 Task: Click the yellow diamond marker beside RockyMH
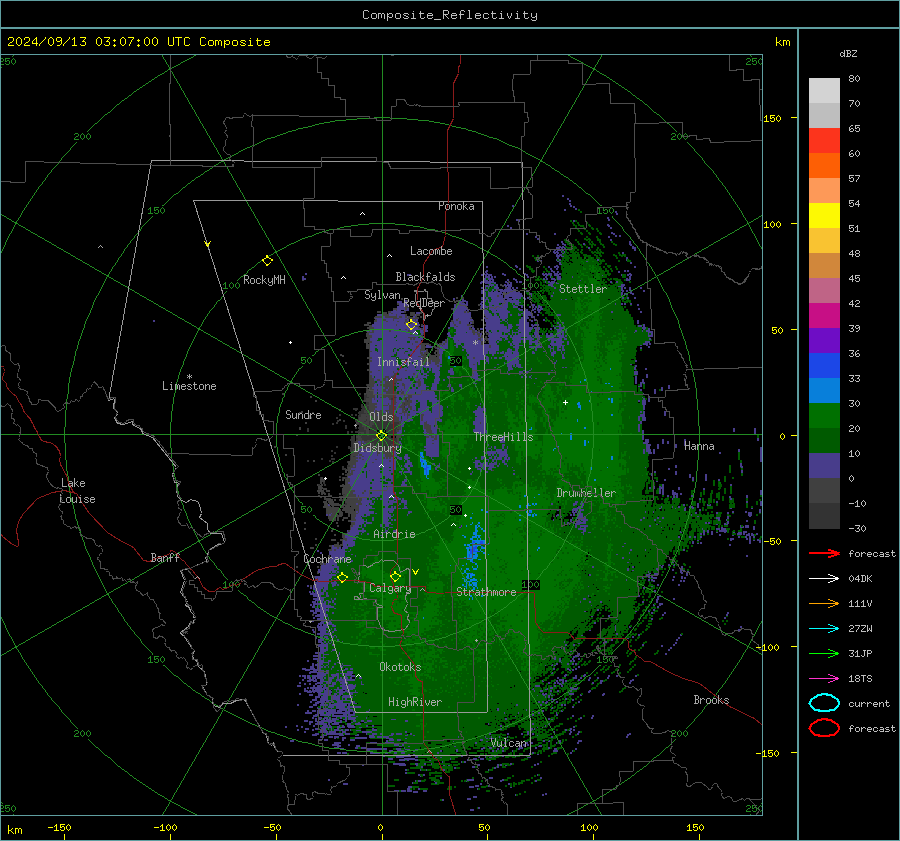(267, 261)
